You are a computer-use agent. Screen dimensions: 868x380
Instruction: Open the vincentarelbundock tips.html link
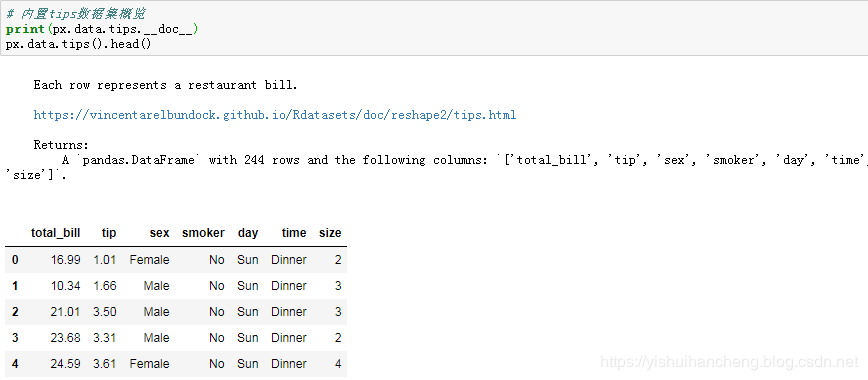click(x=275, y=115)
